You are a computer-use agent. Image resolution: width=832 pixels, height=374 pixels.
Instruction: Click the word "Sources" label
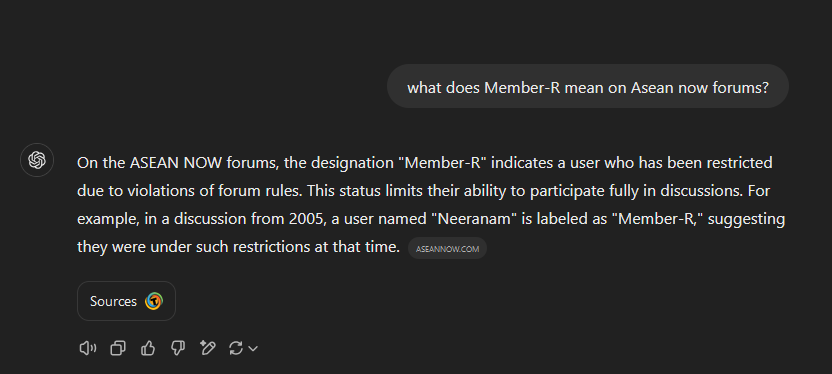pos(114,301)
